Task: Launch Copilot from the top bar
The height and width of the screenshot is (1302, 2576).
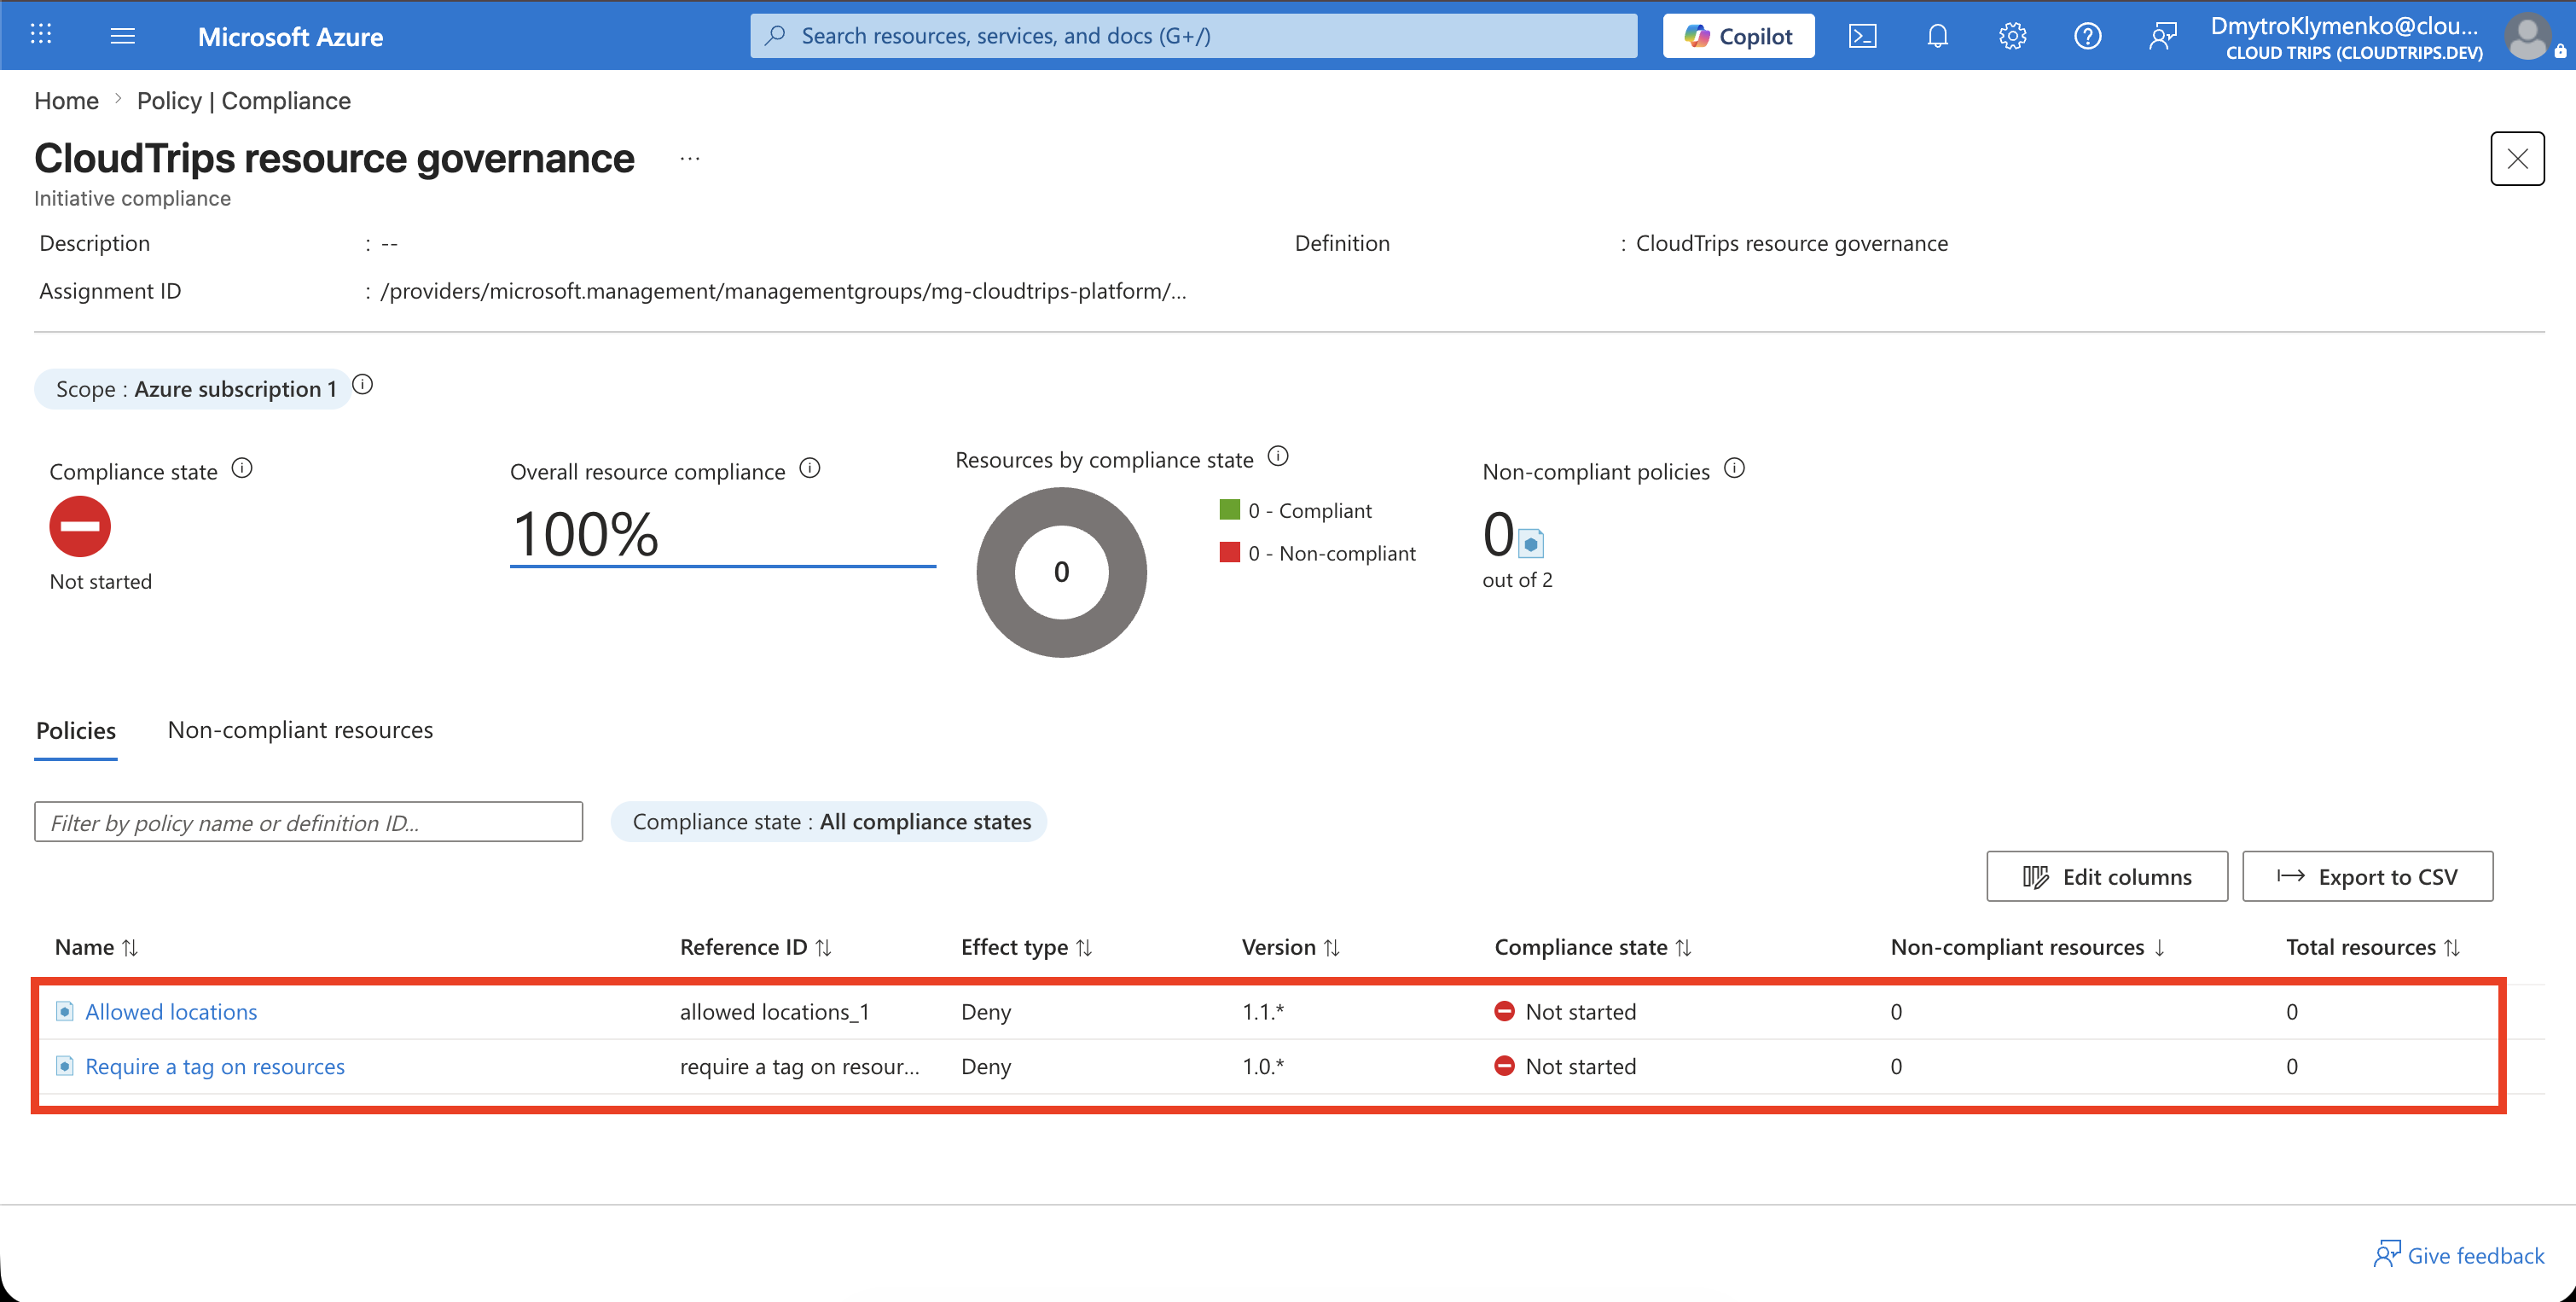Action: pos(1738,36)
